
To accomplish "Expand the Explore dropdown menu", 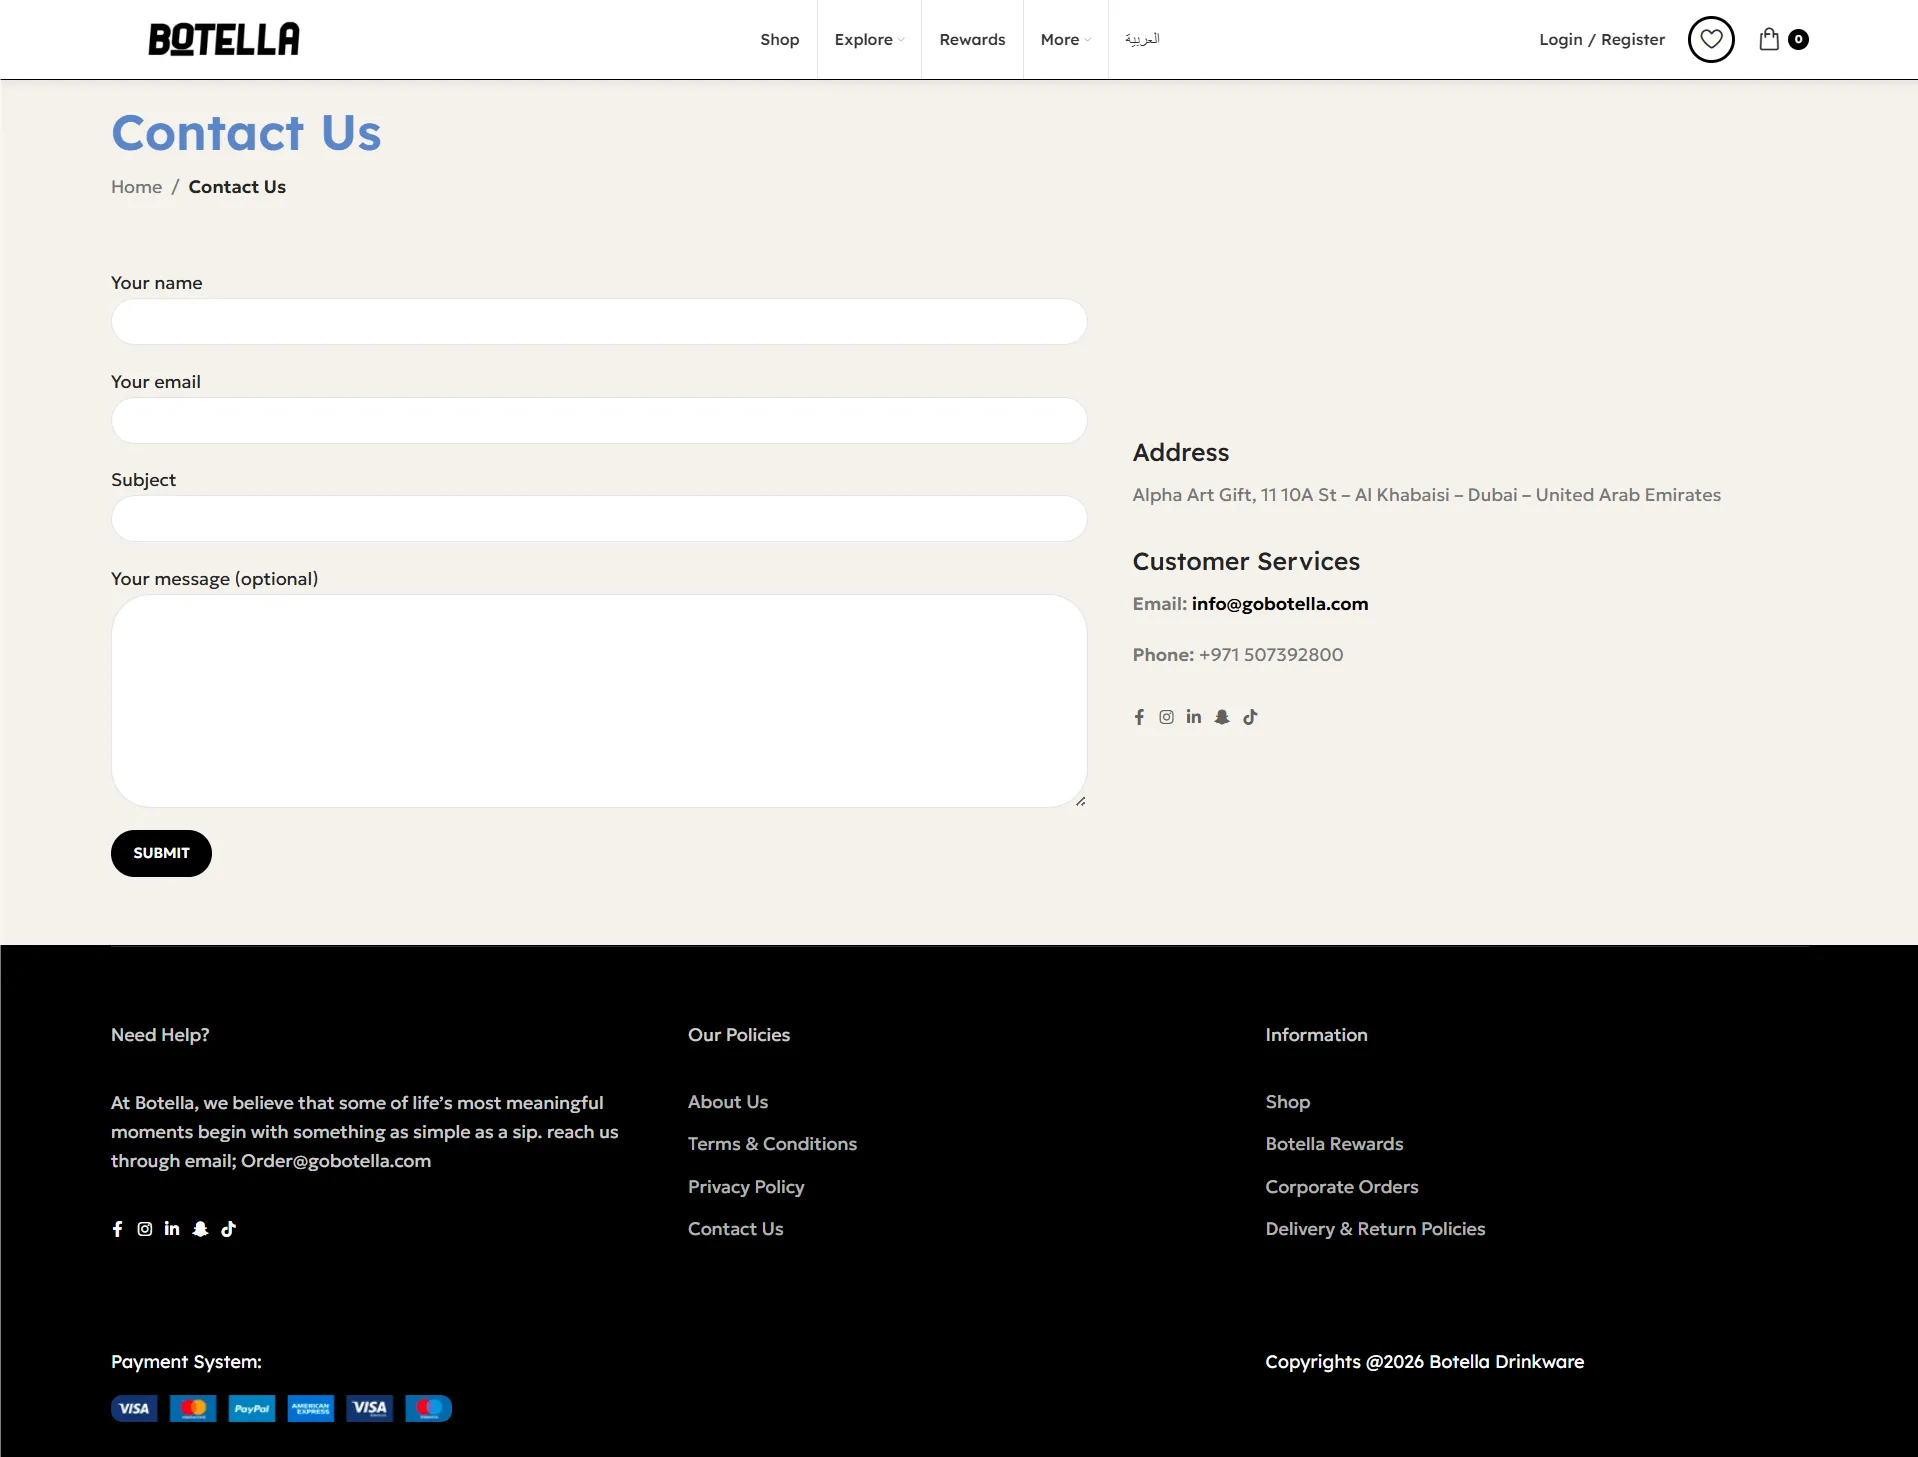I will click(869, 40).
